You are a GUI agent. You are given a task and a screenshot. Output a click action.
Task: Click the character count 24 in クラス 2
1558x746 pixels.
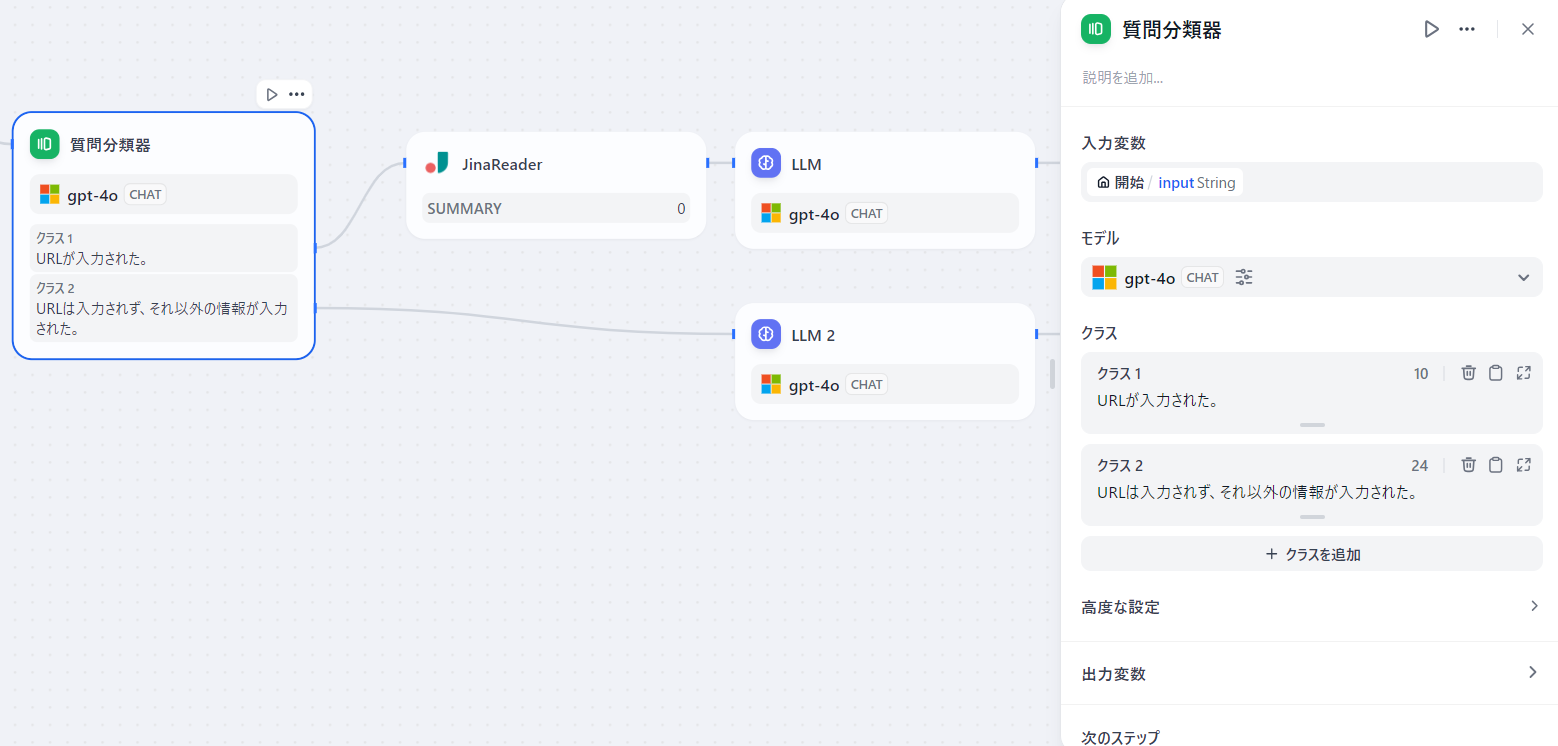point(1420,465)
